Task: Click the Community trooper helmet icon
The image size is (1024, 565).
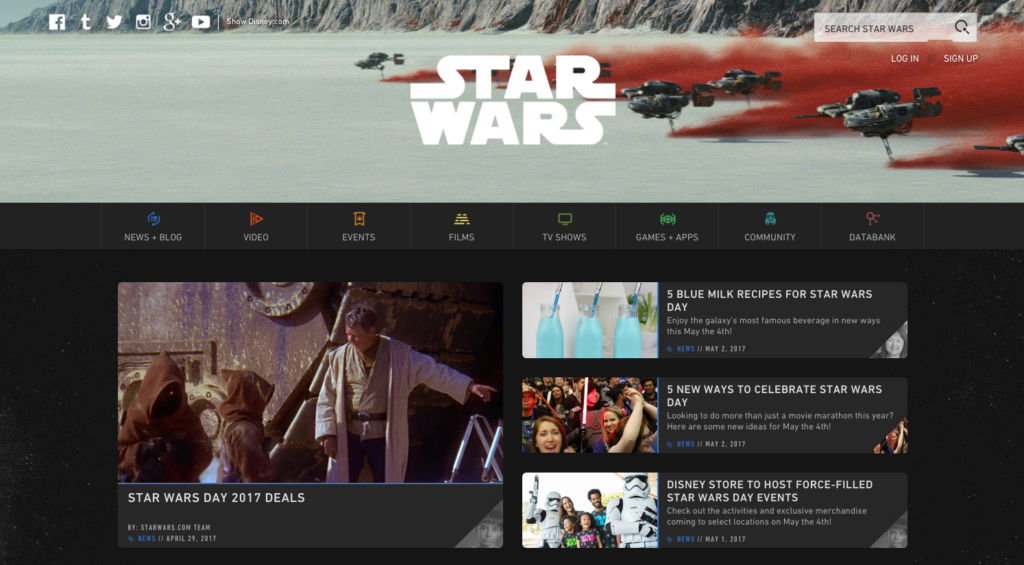Action: pyautogui.click(x=770, y=219)
